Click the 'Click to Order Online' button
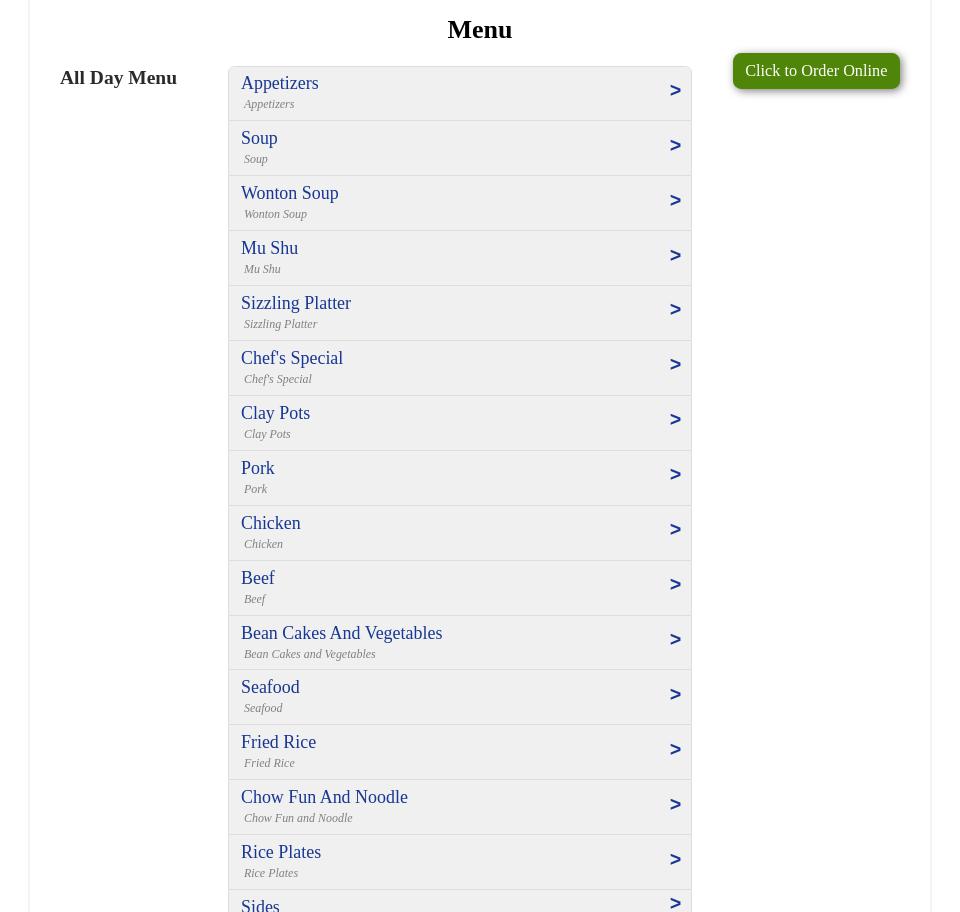This screenshot has width=960, height=912. coord(815,71)
